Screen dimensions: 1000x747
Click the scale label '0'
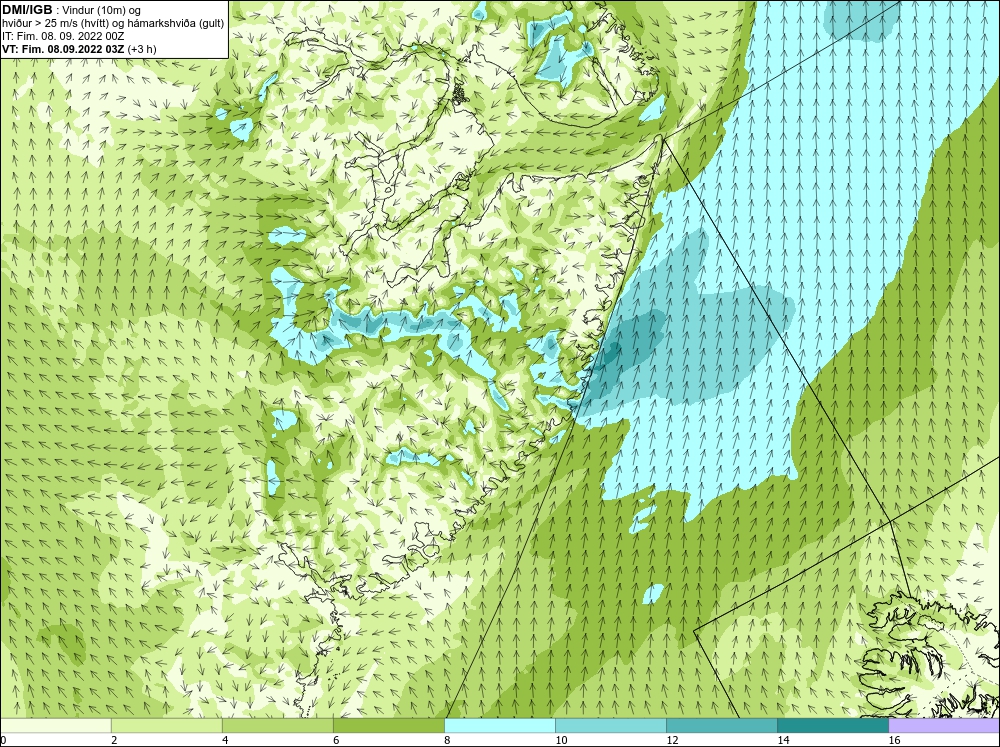pos(3,740)
